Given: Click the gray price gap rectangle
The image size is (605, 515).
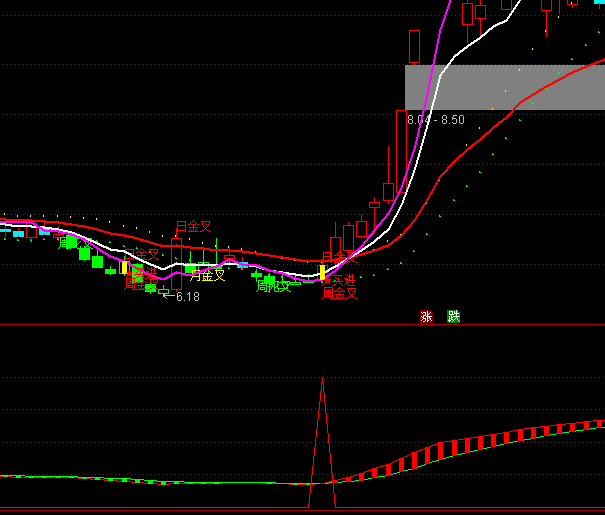Looking at the screenshot, I should (x=505, y=87).
